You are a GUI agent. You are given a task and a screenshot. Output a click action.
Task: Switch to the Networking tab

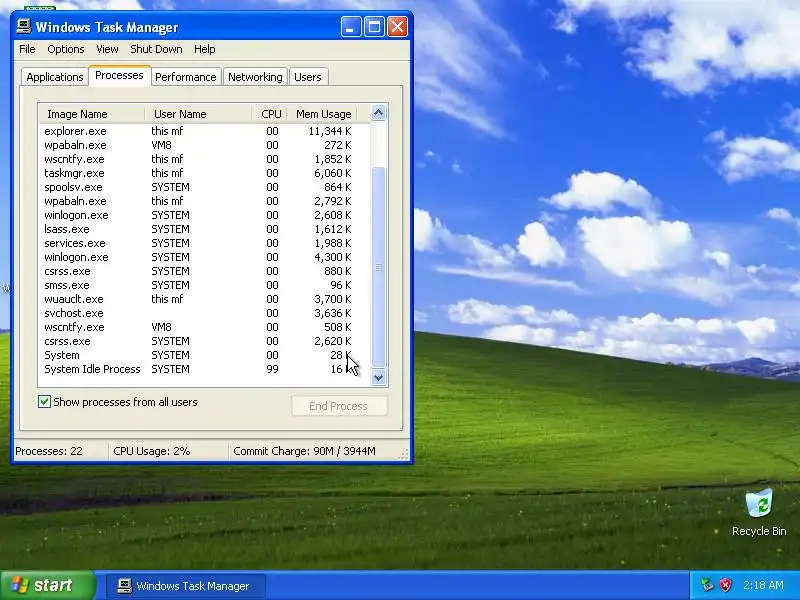[x=255, y=77]
